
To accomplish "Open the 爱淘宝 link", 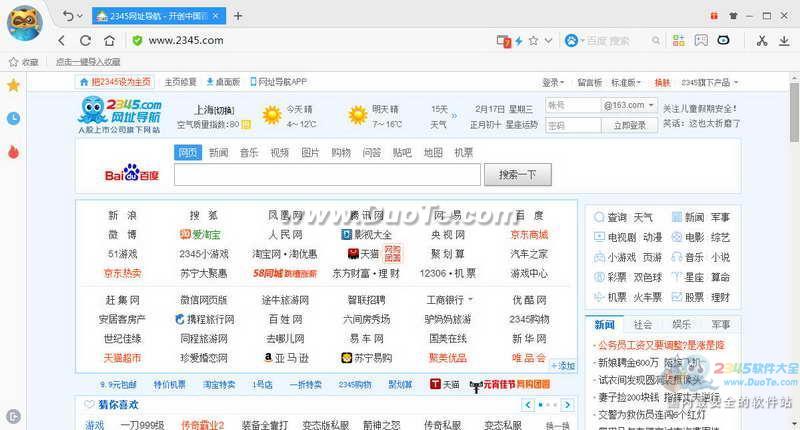I will 201,235.
